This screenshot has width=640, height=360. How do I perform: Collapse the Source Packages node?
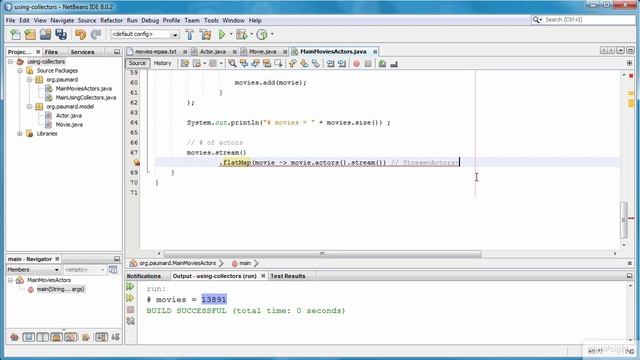tap(20, 71)
